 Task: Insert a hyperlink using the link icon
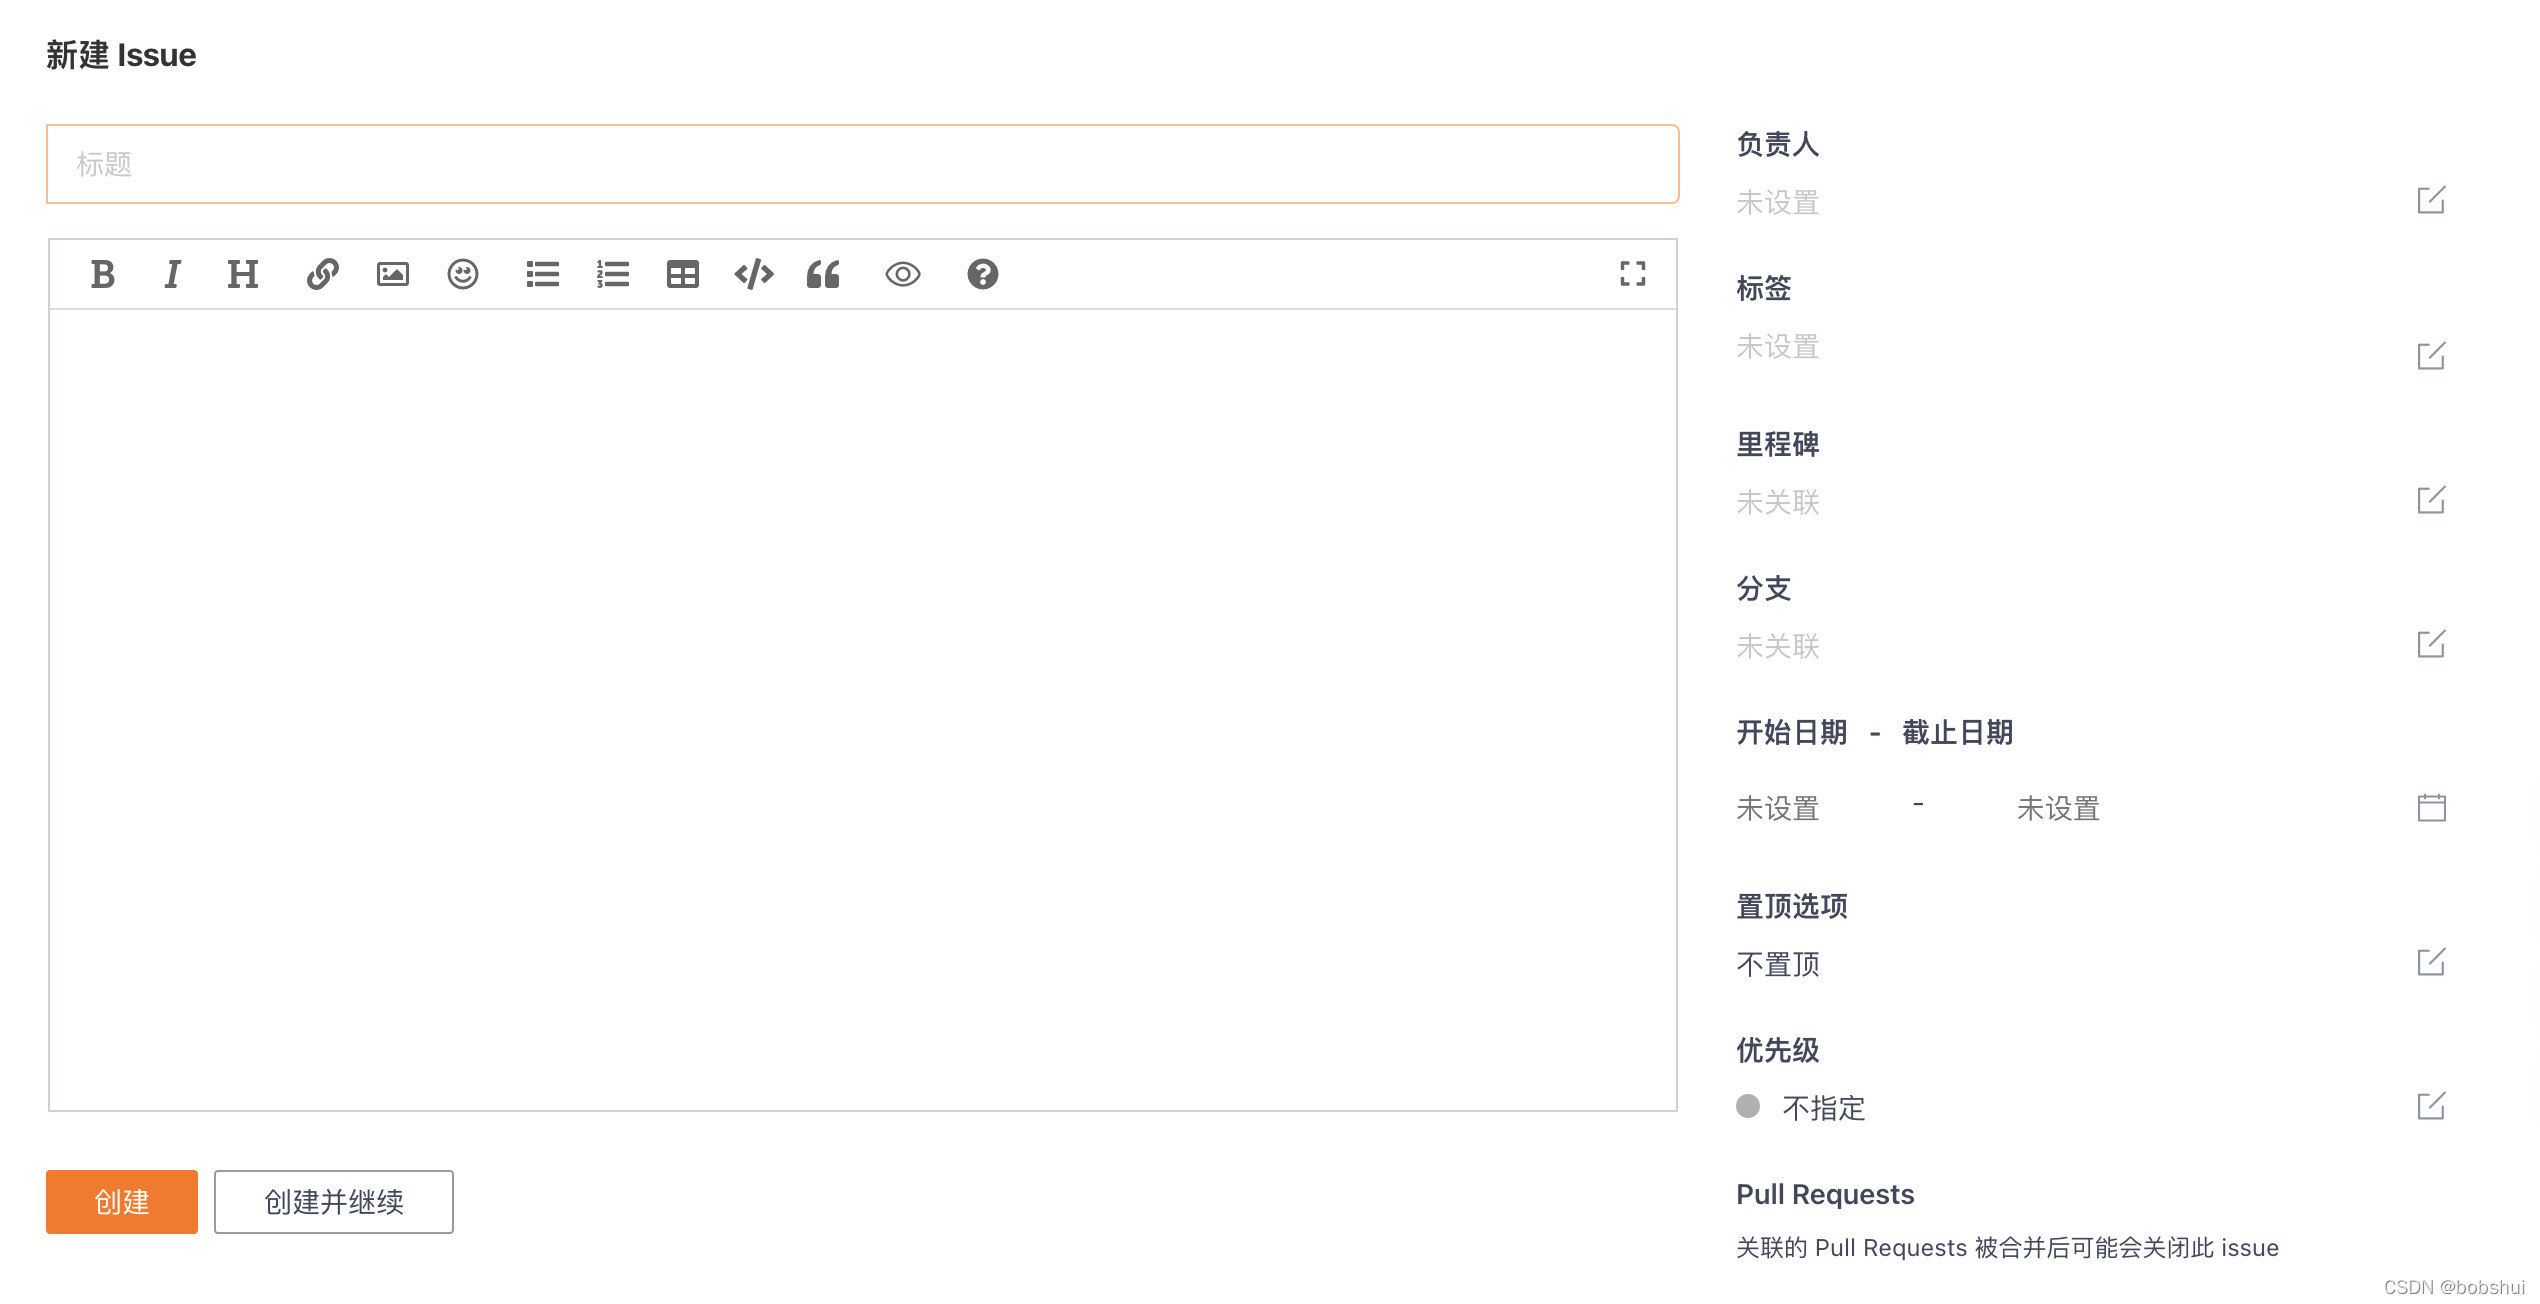322,274
